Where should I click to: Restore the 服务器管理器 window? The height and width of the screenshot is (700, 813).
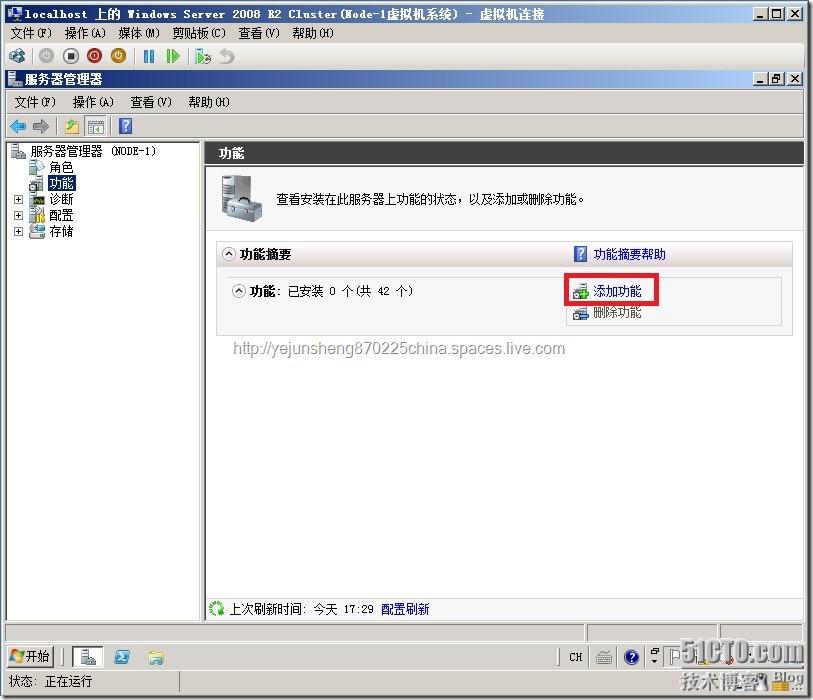777,79
